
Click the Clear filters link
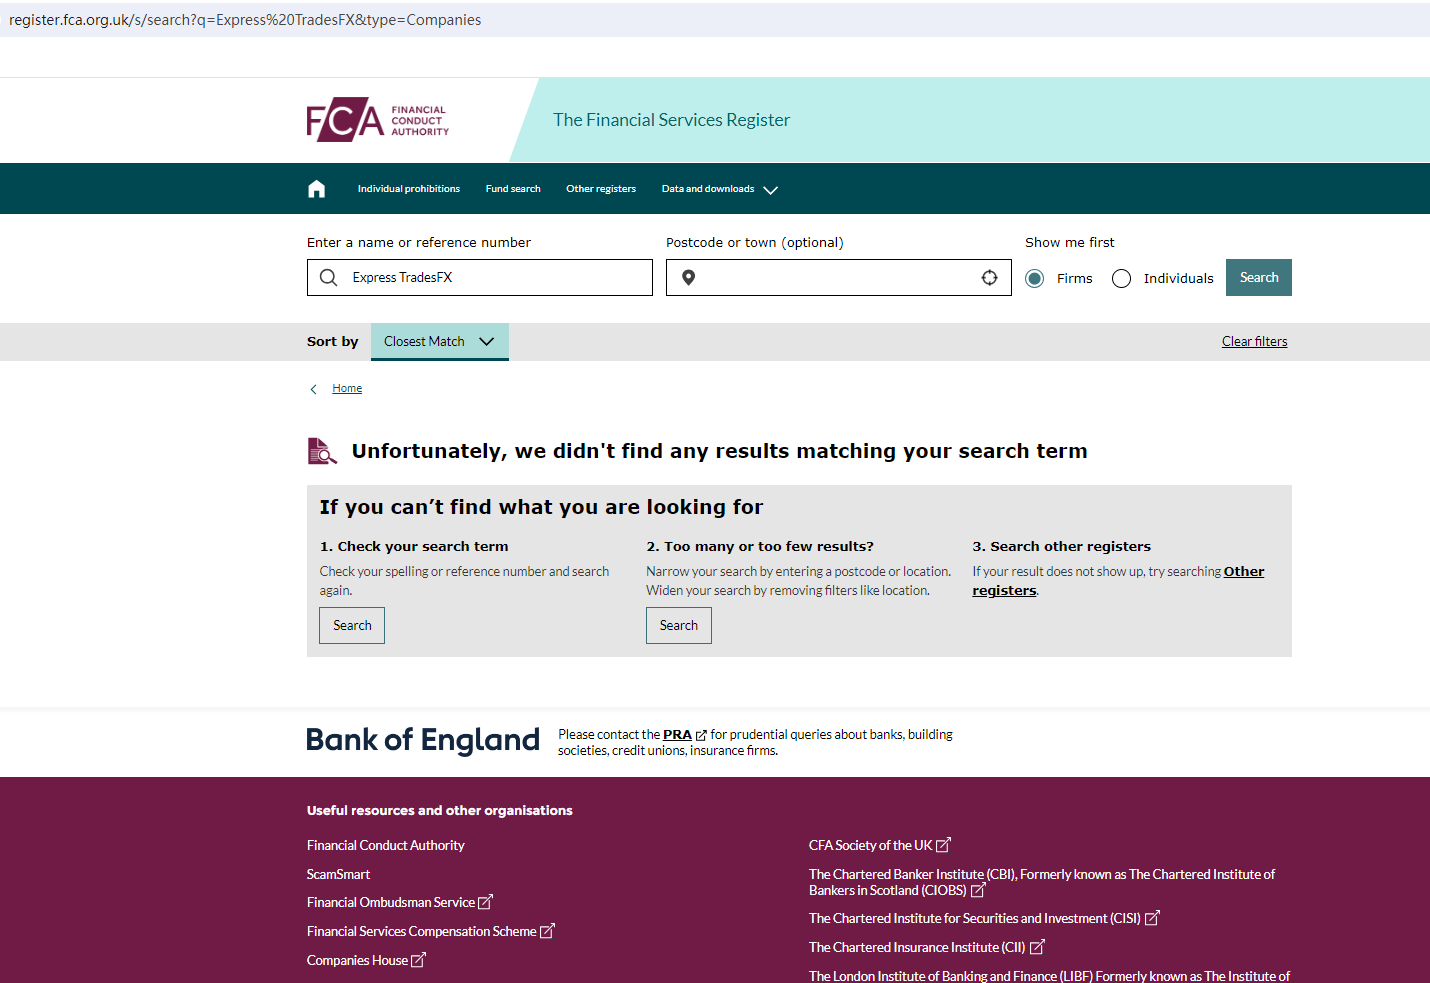click(x=1255, y=342)
